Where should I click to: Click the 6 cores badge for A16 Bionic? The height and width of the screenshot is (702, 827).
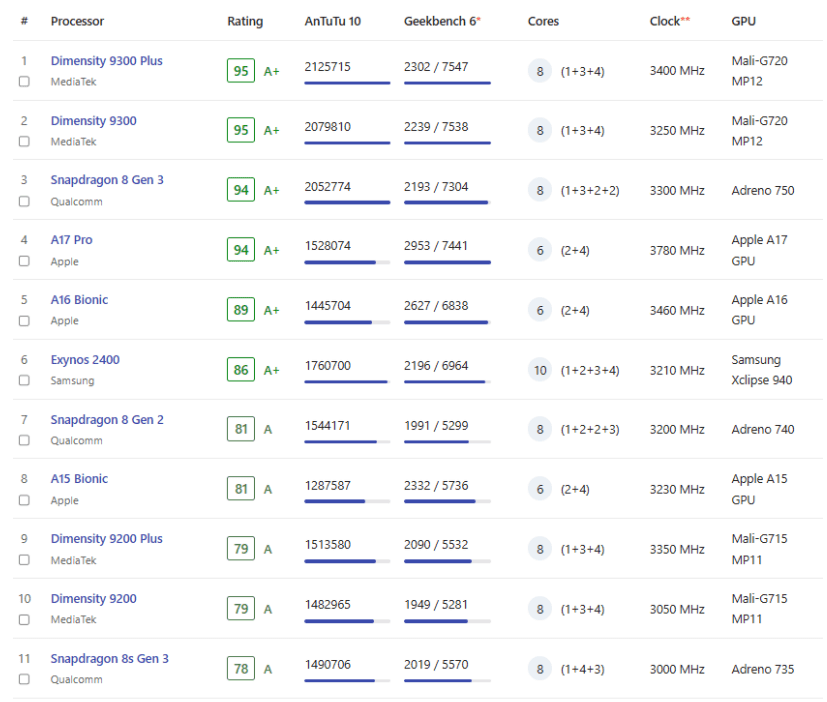[540, 310]
